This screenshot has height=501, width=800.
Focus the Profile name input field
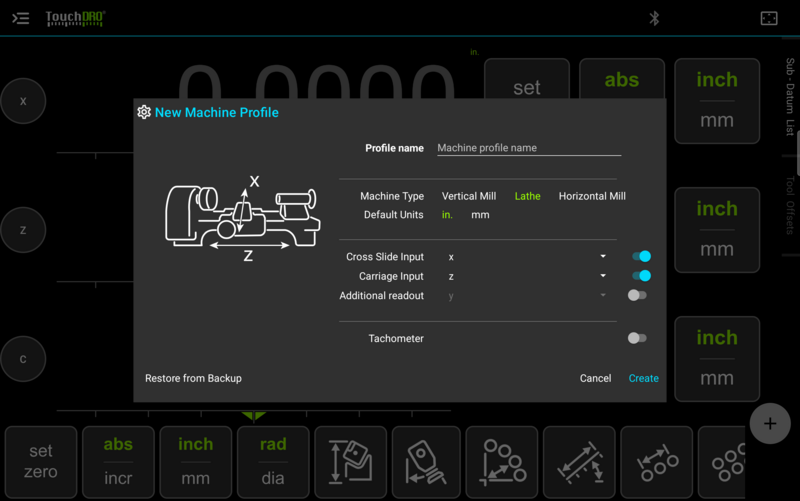[x=529, y=148]
